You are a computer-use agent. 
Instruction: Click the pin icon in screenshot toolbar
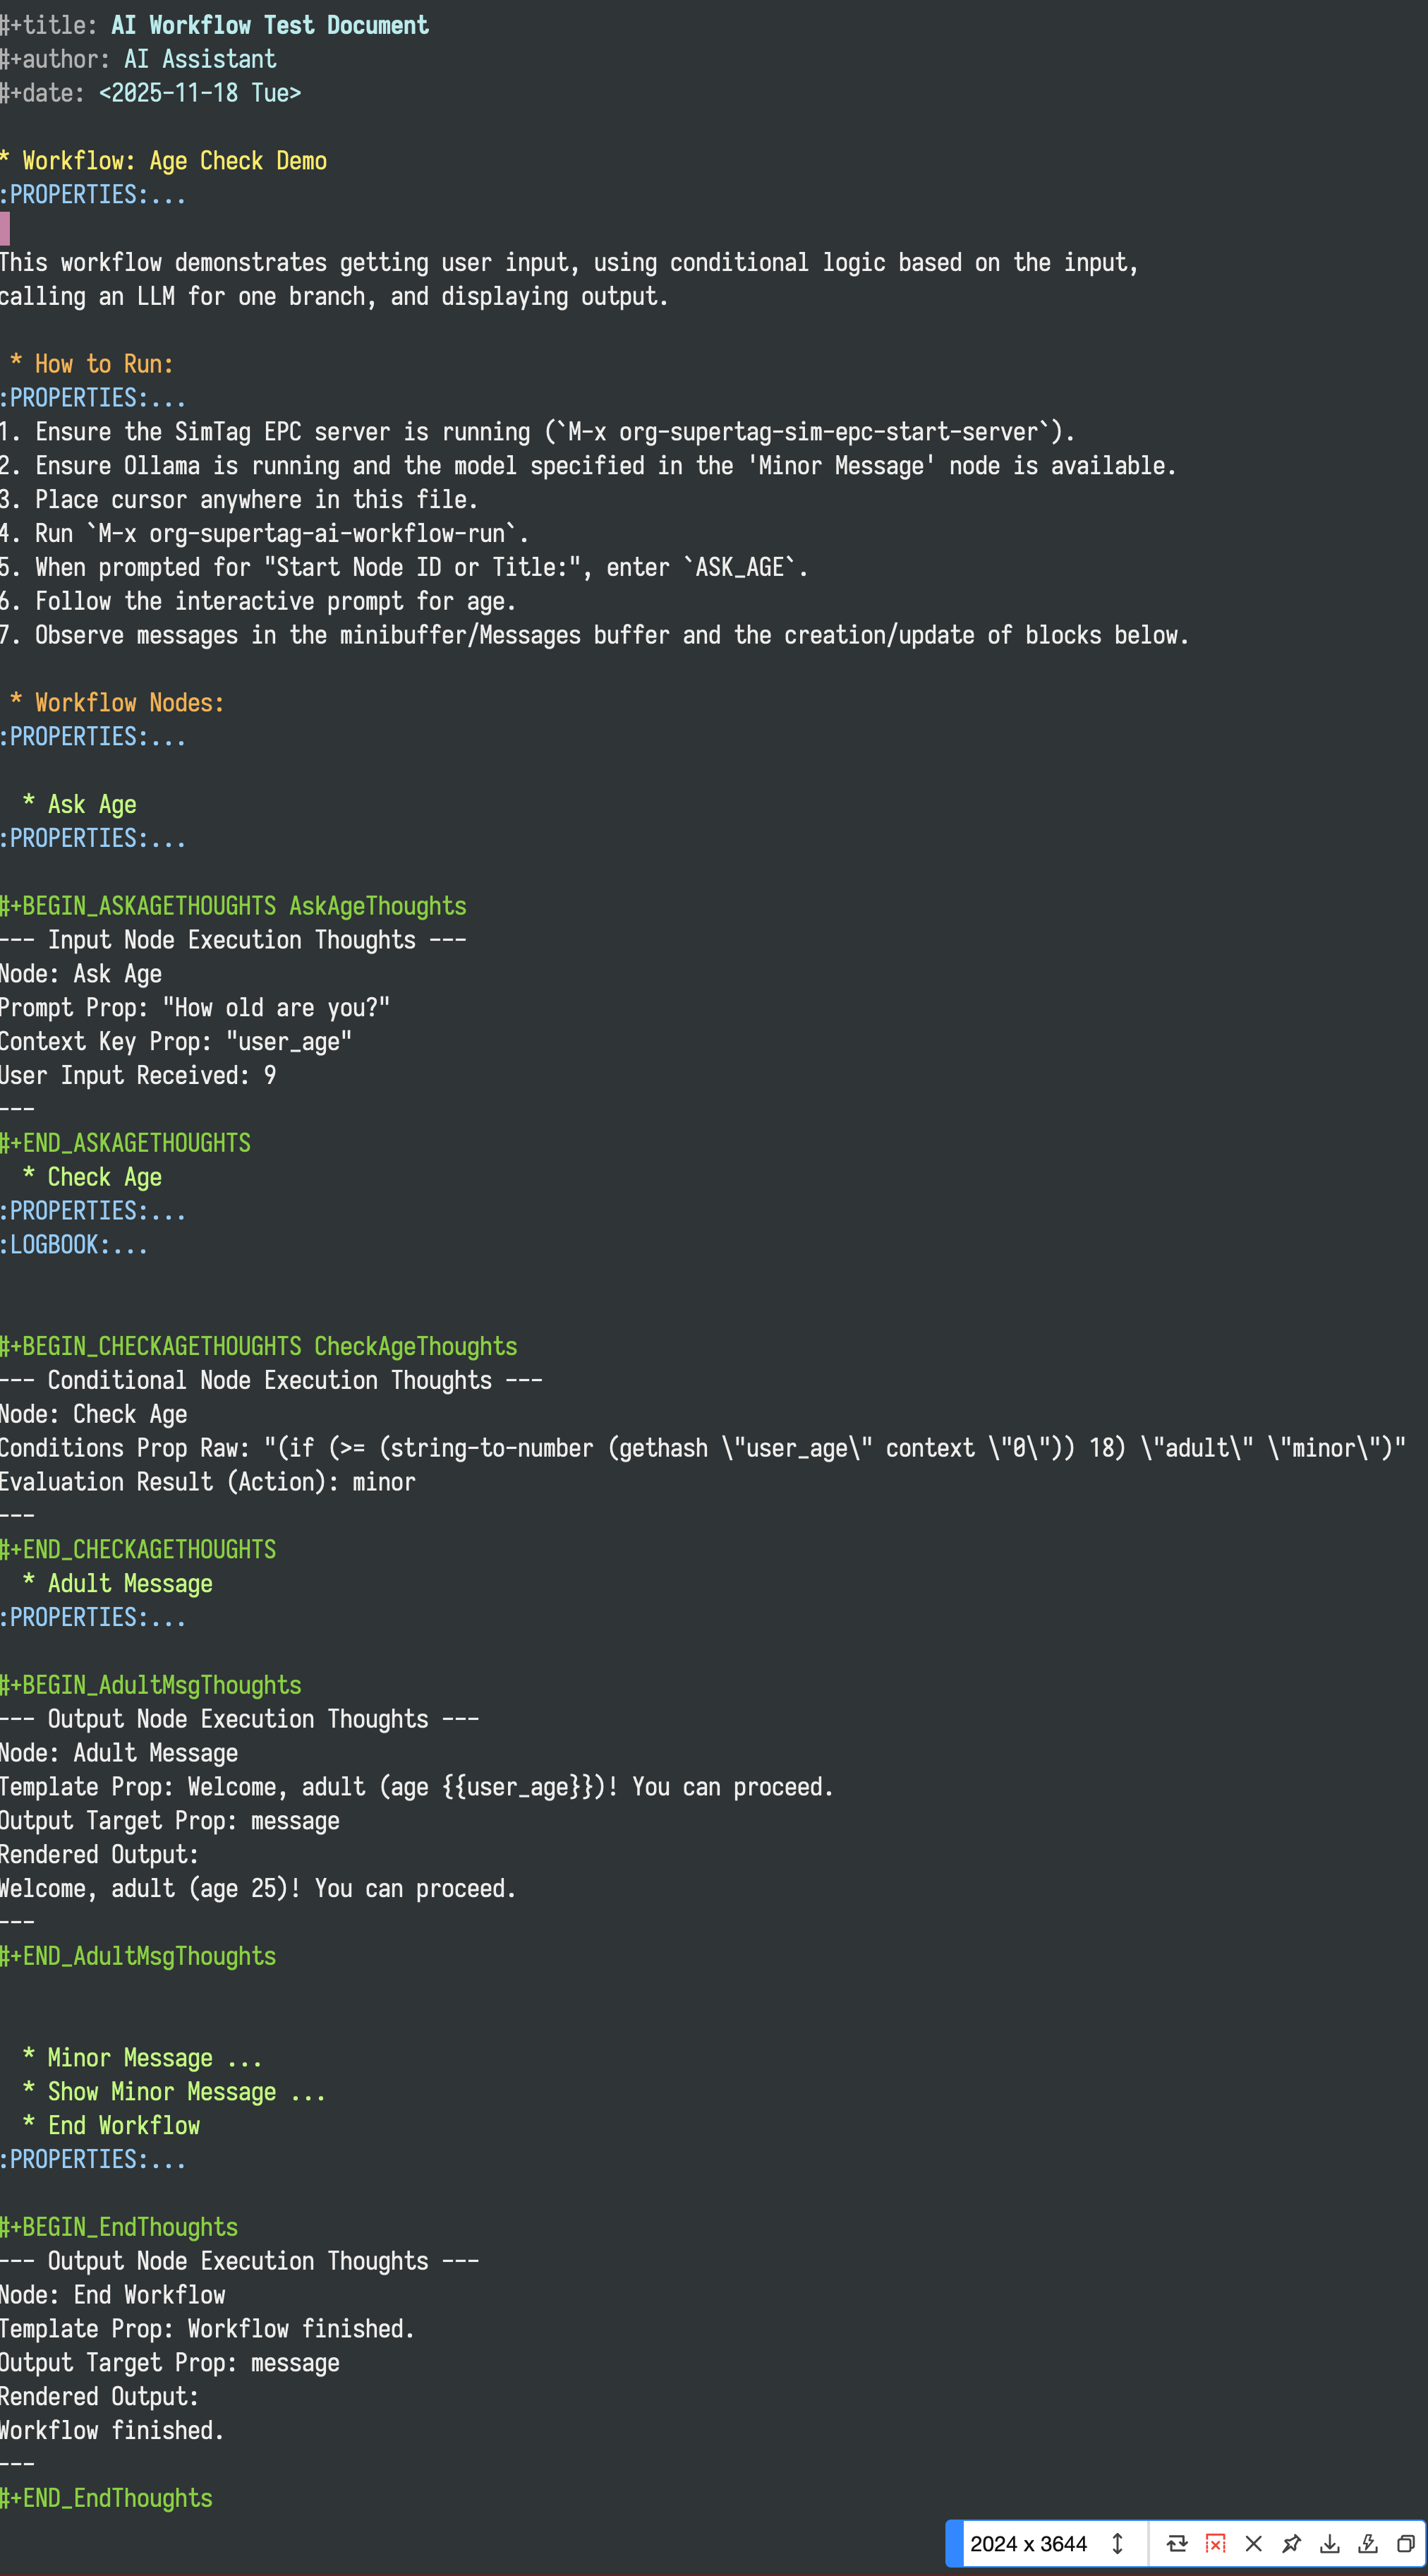(x=1291, y=2543)
